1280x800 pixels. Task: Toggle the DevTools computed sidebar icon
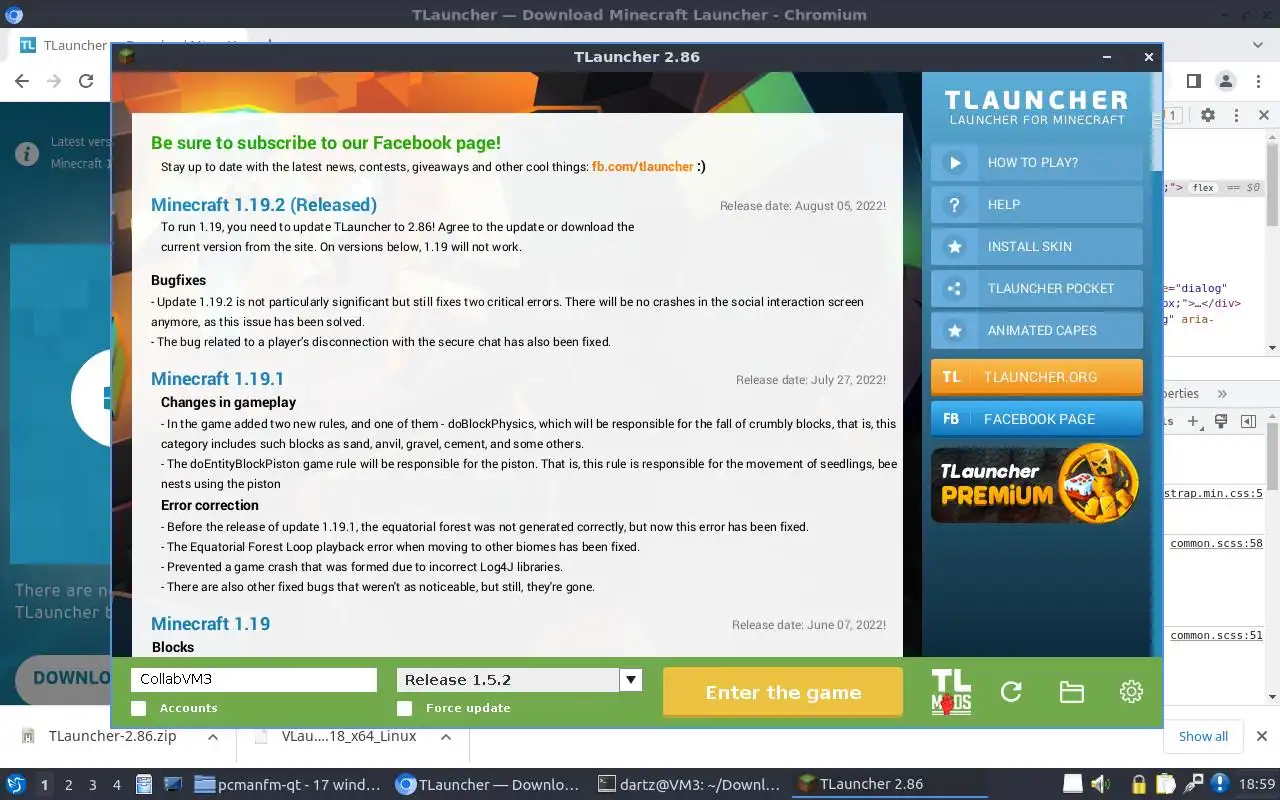pos(1248,422)
